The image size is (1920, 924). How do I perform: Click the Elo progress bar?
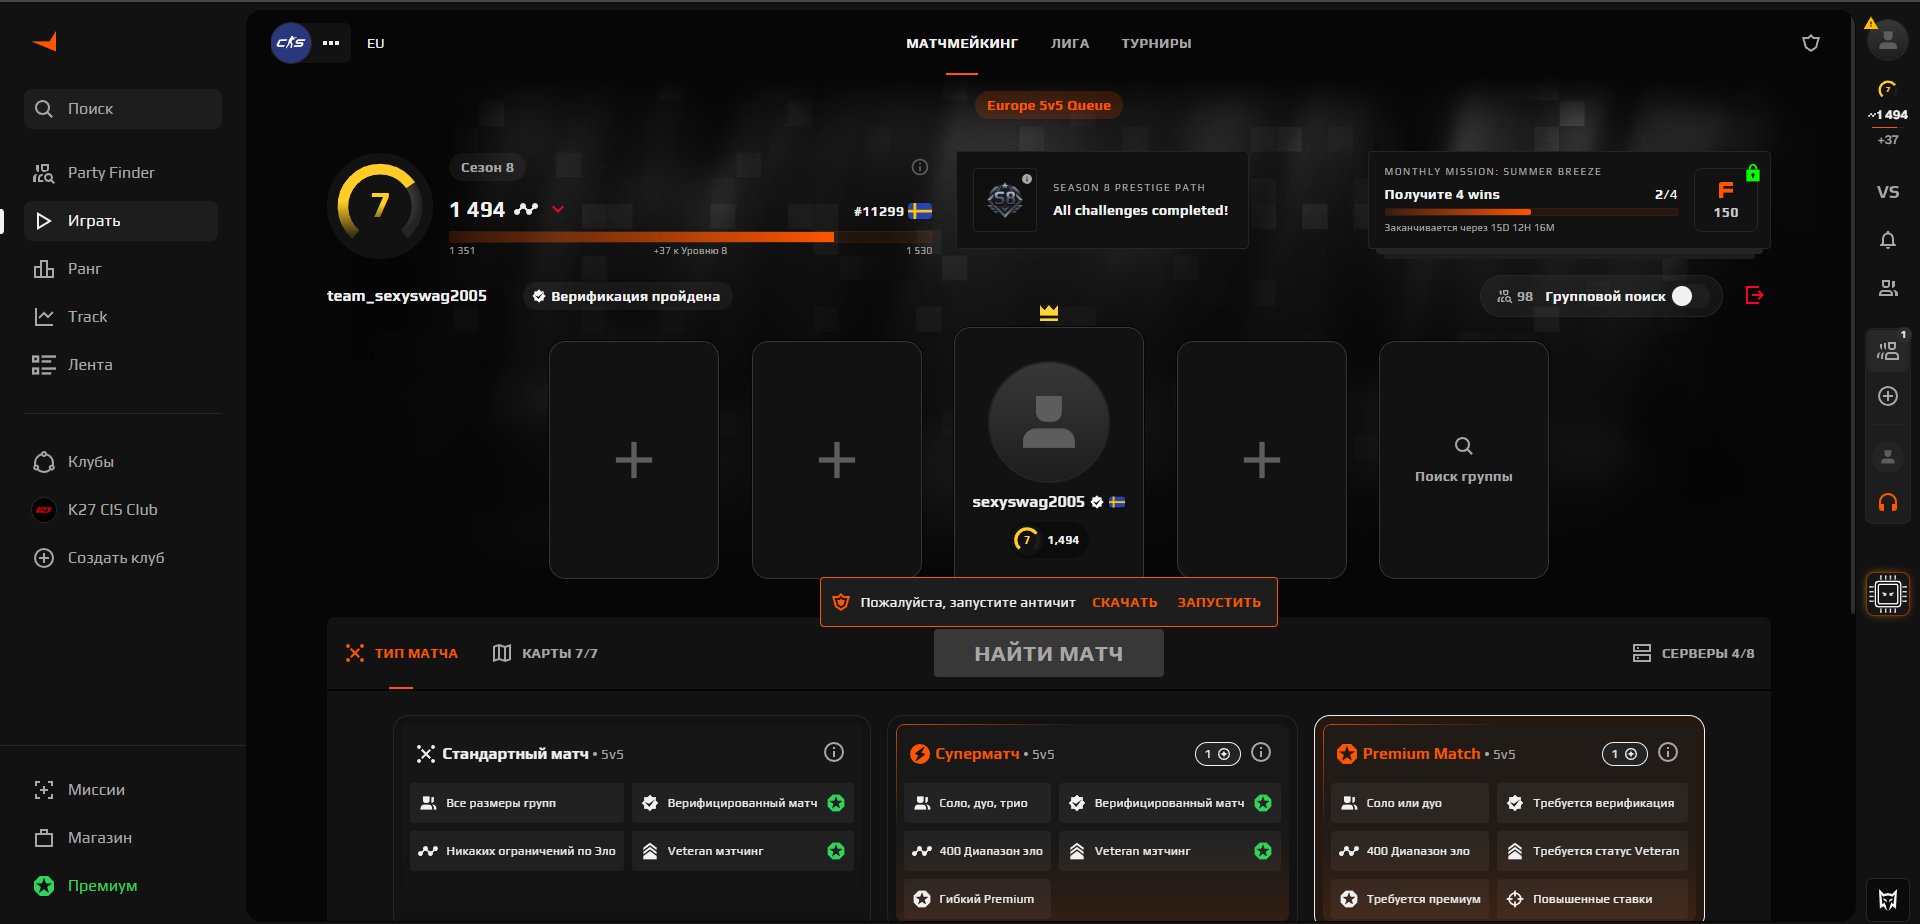(691, 237)
